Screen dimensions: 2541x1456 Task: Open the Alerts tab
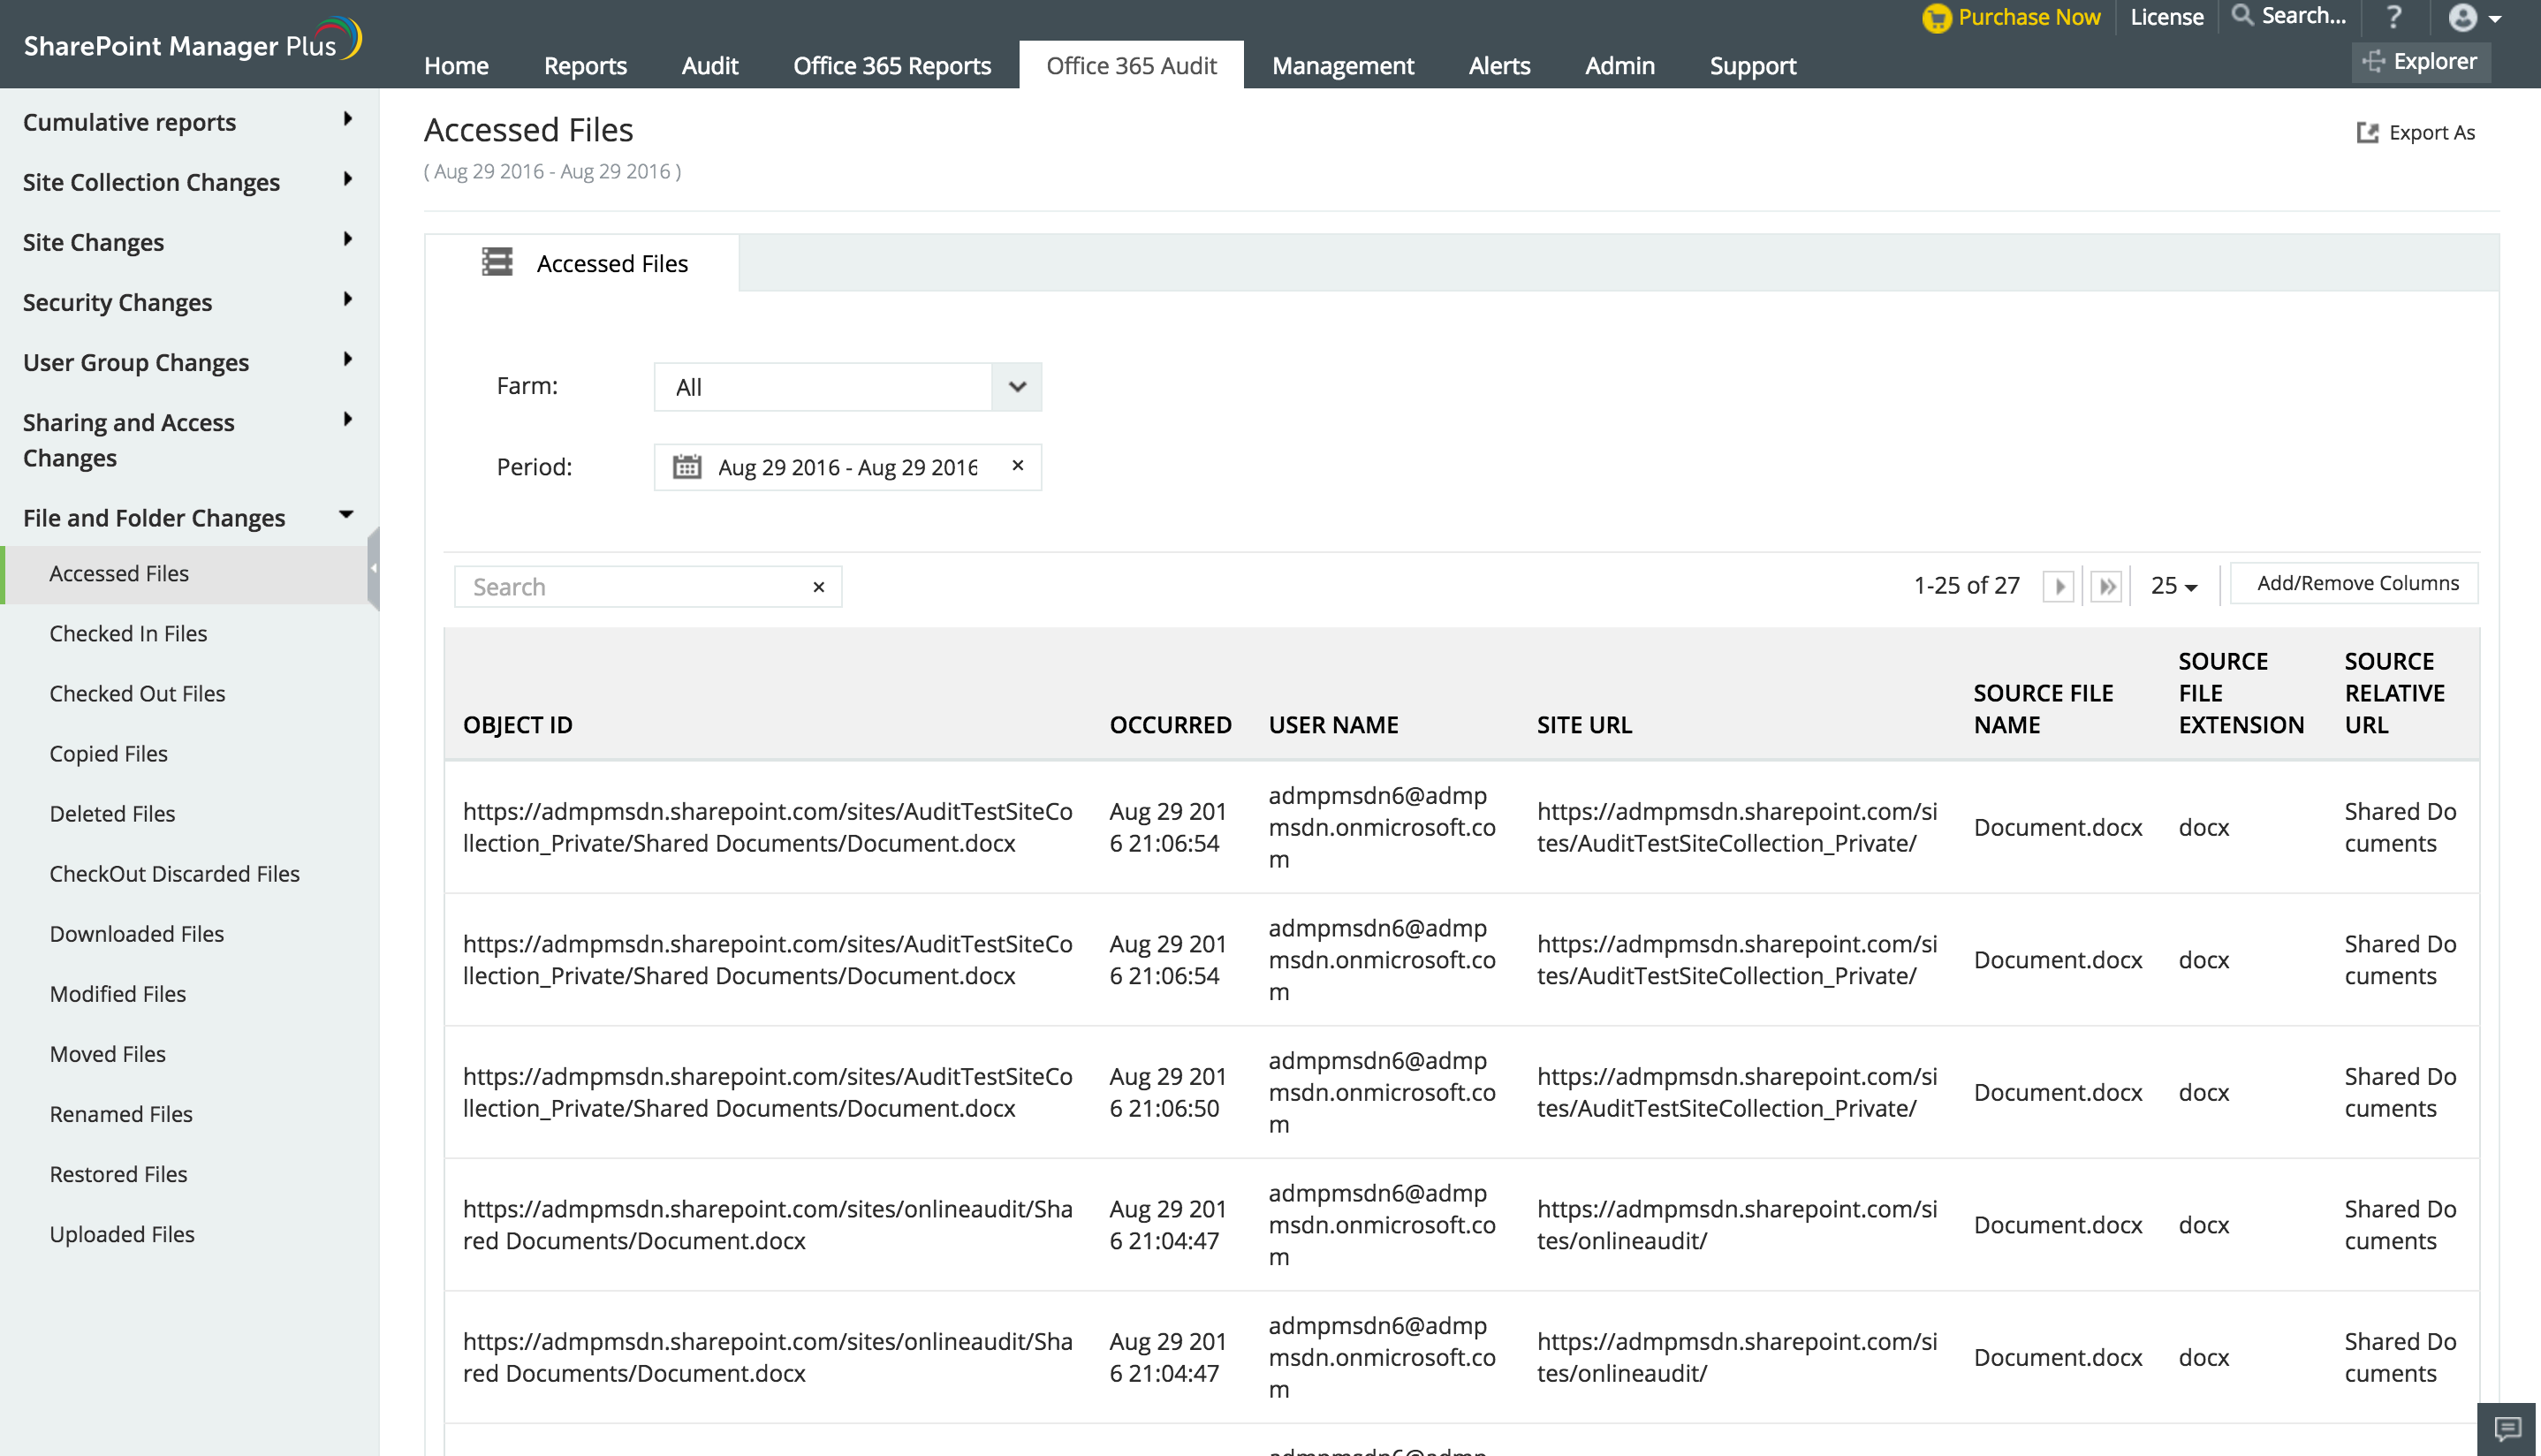(x=1498, y=66)
